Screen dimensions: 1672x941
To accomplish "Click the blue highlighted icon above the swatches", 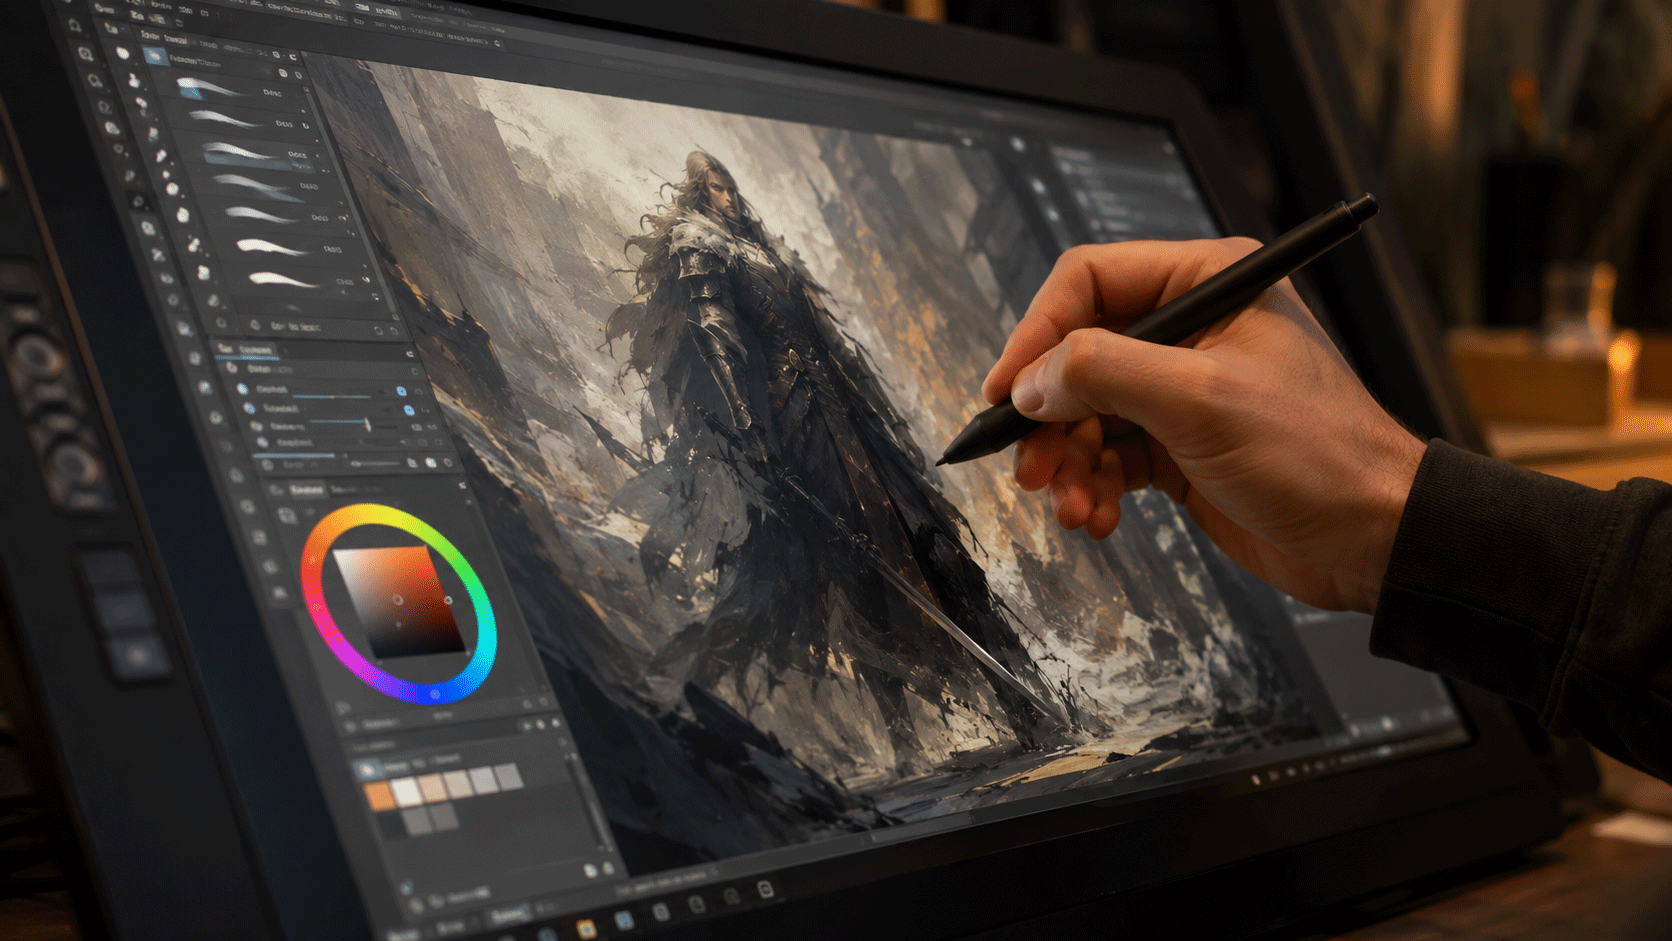I will pos(367,768).
